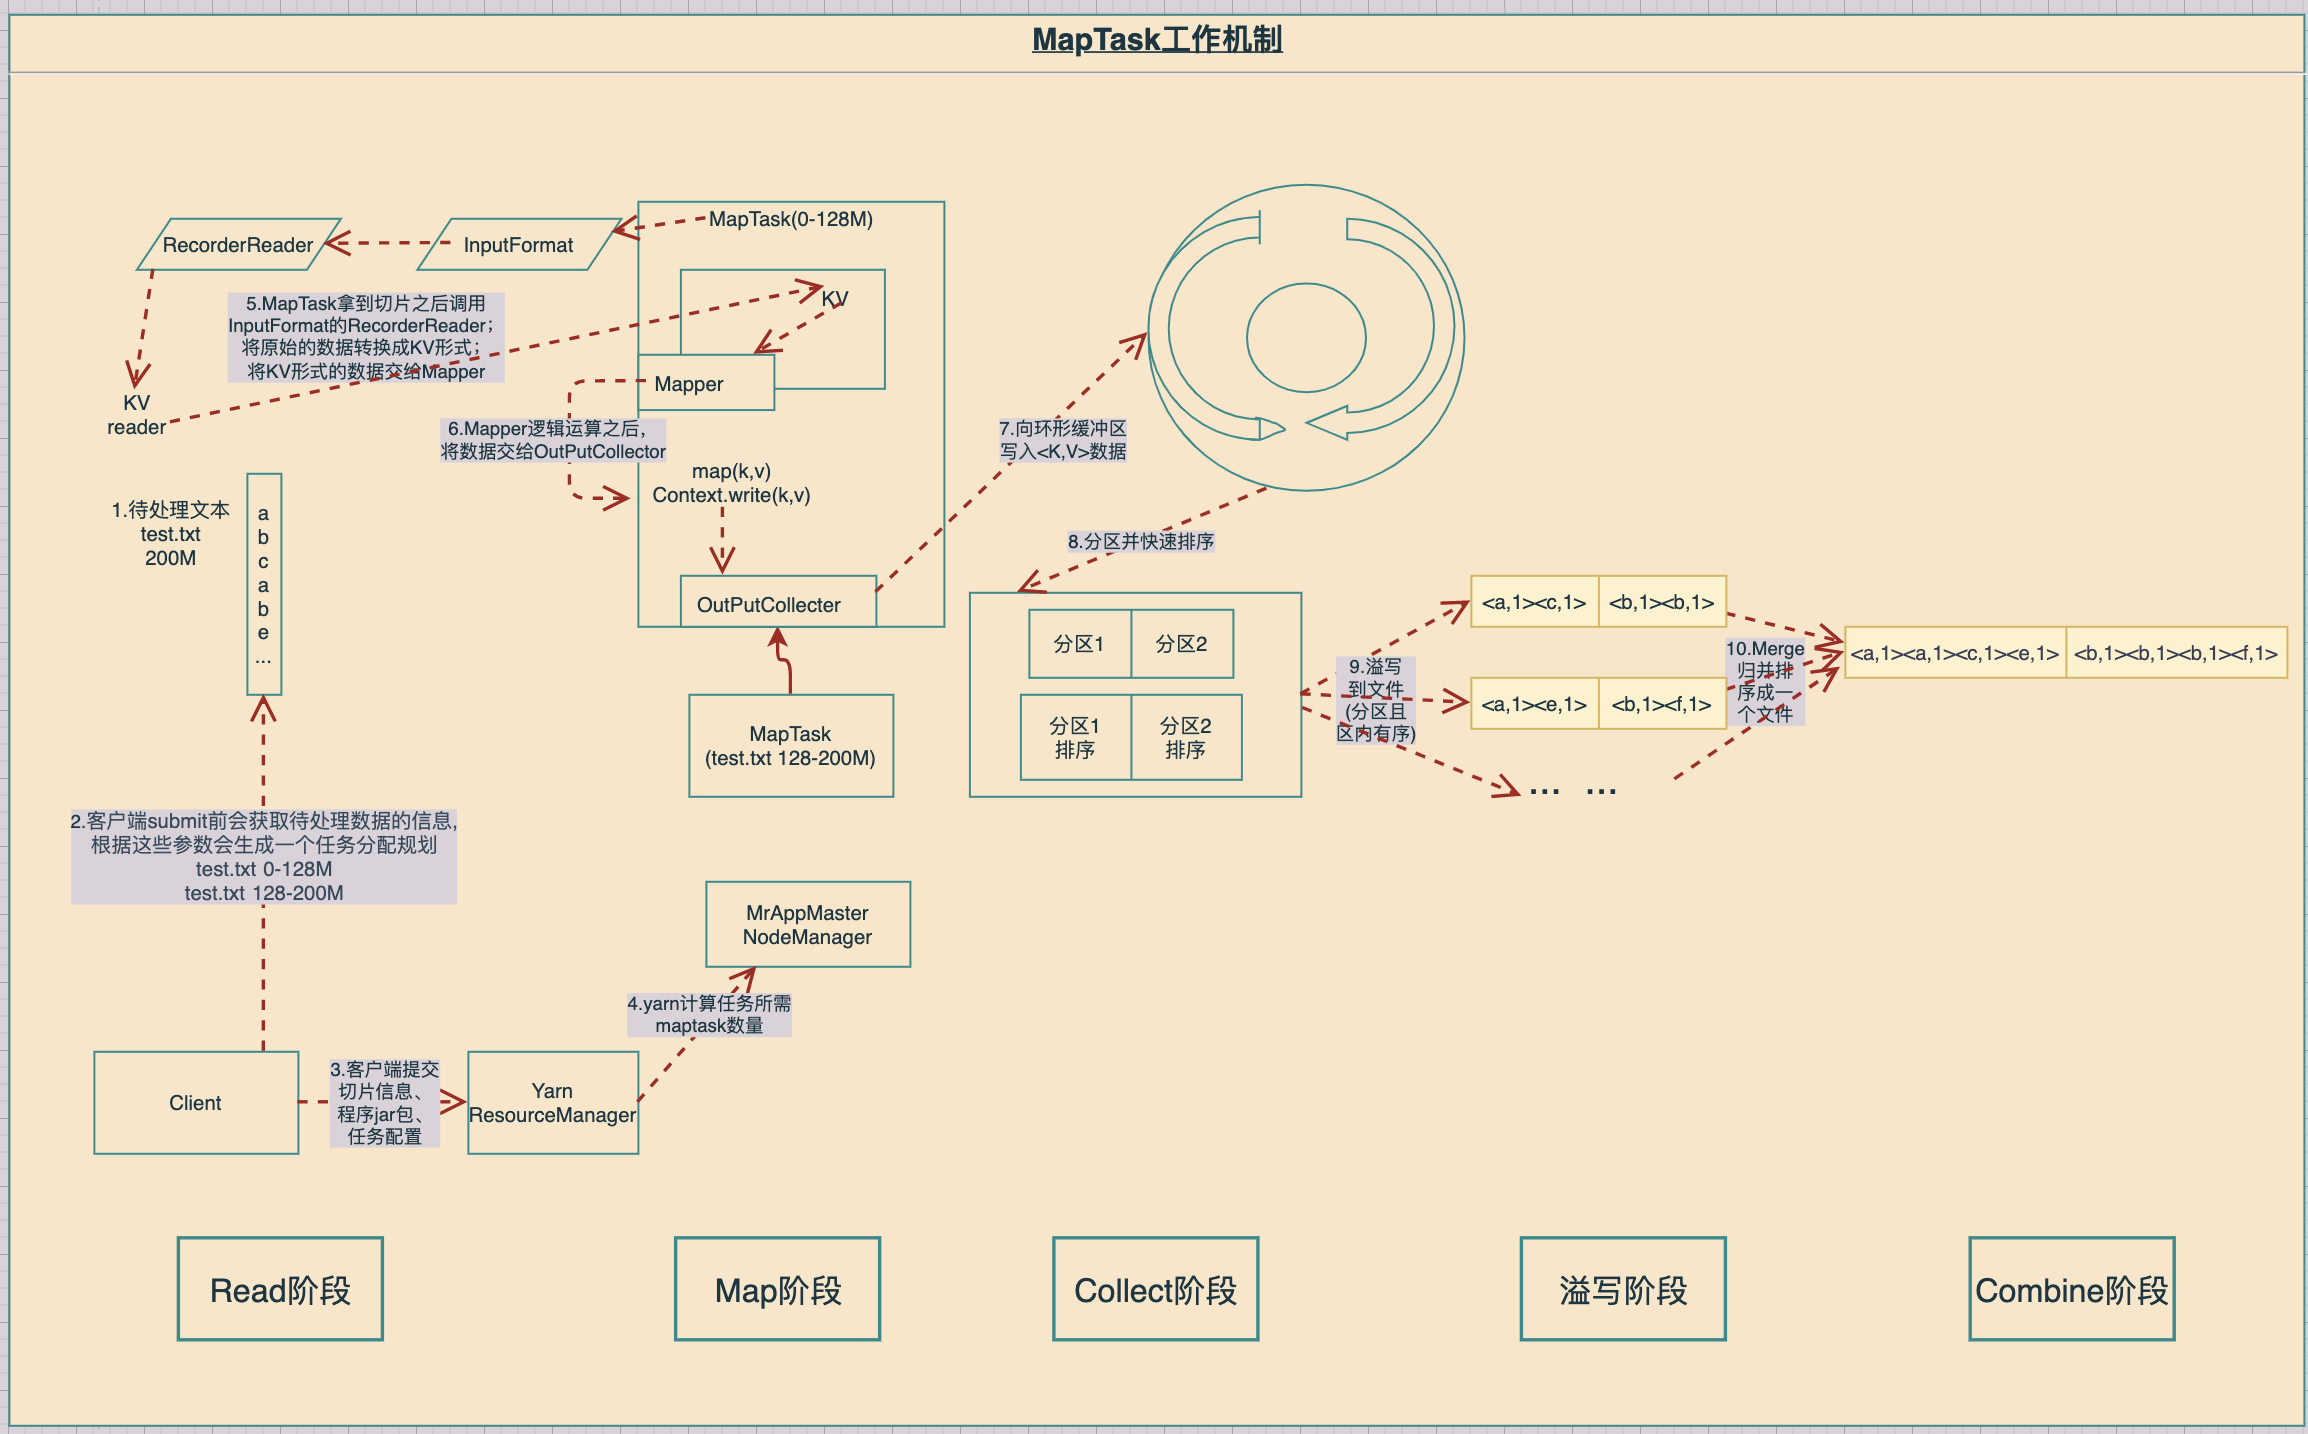This screenshot has height=1434, width=2308.
Task: Click the 8.分区并快速排序 arrow label
Action: coord(1140,541)
